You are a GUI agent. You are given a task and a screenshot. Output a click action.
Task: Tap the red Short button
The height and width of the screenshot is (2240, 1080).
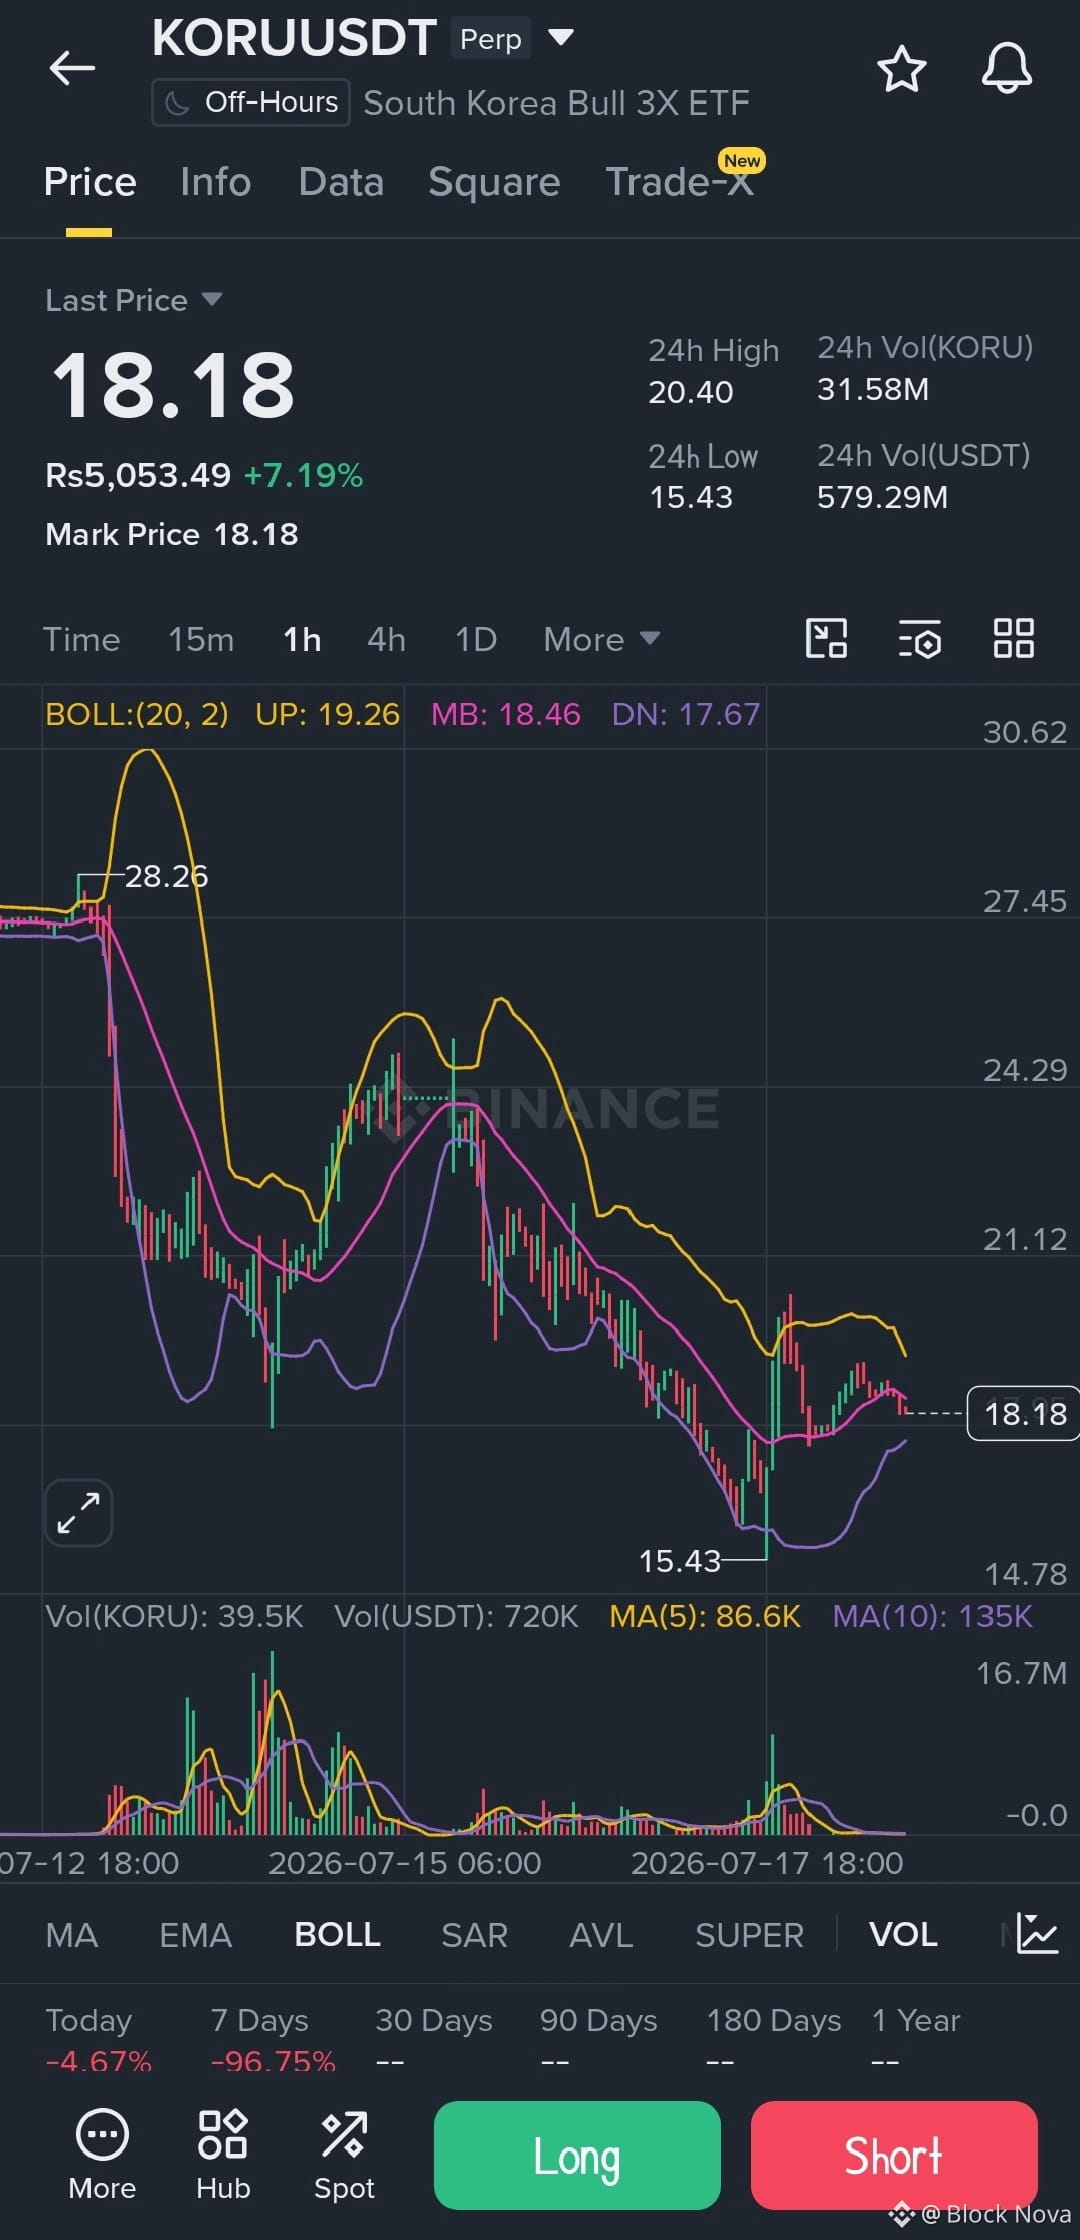click(x=894, y=2155)
